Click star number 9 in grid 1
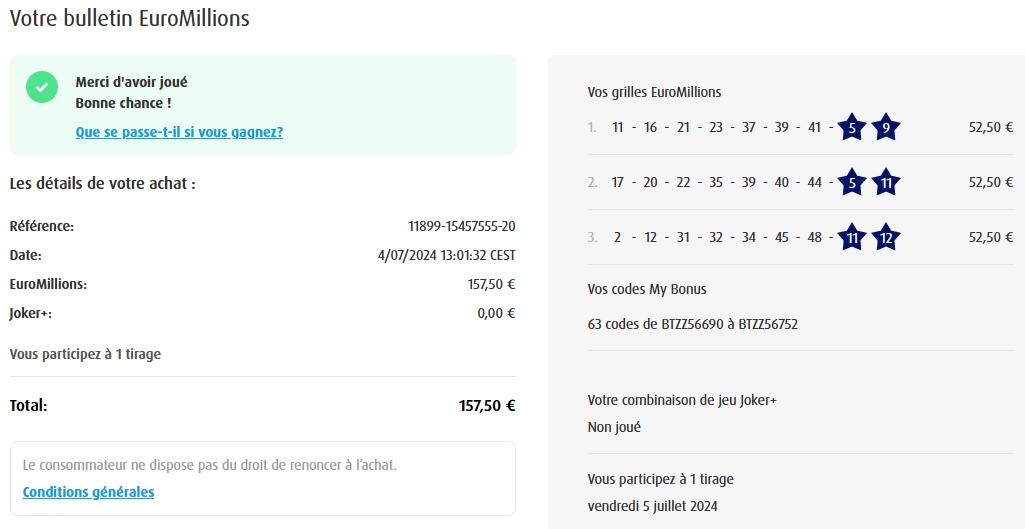Screen dimensions: 1025x529 886,128
